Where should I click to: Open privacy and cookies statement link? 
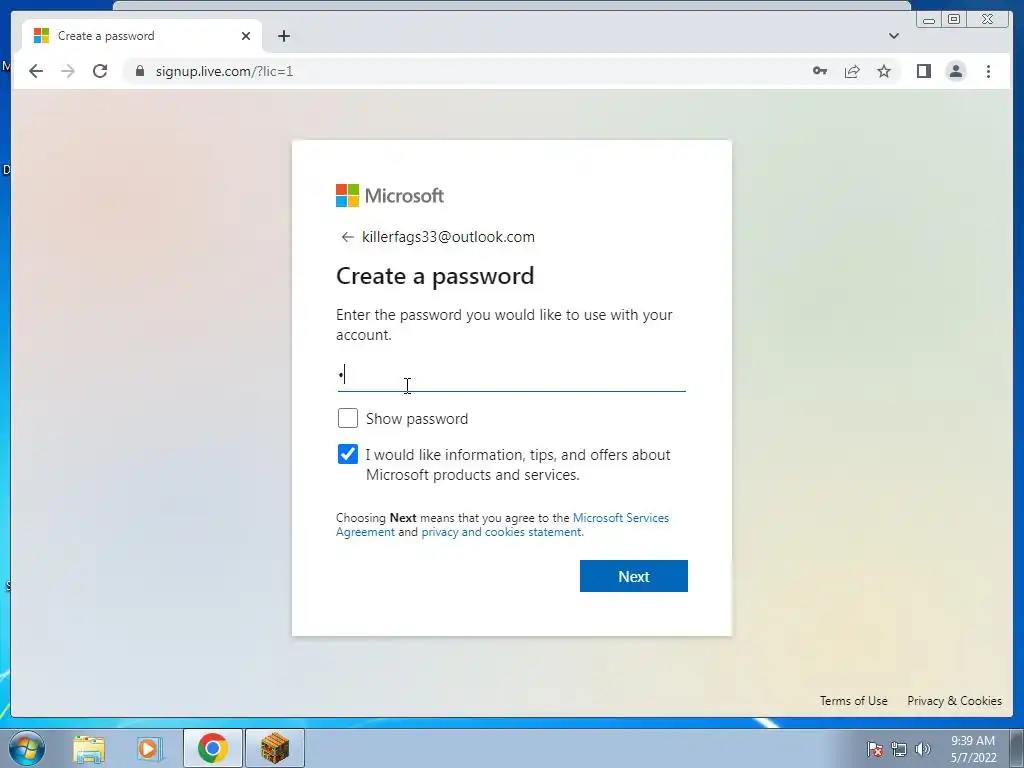click(501, 532)
